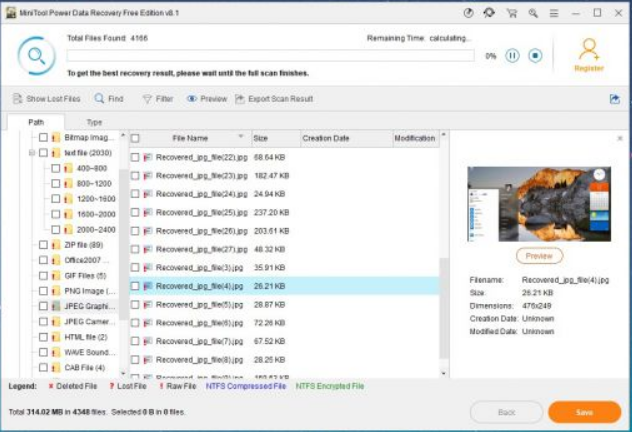Viewport: 632px width, 432px height.
Task: Click the support headset icon in title bar
Action: [489, 13]
